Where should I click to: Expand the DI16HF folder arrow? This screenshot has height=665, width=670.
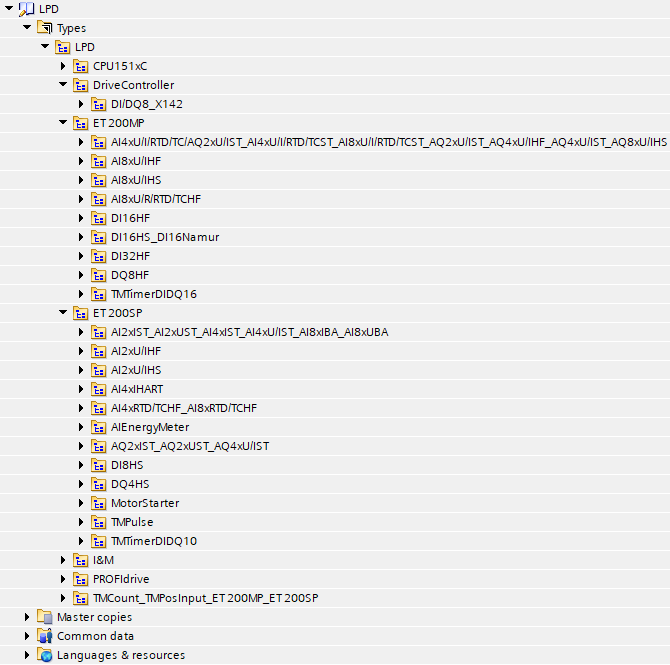(x=81, y=218)
